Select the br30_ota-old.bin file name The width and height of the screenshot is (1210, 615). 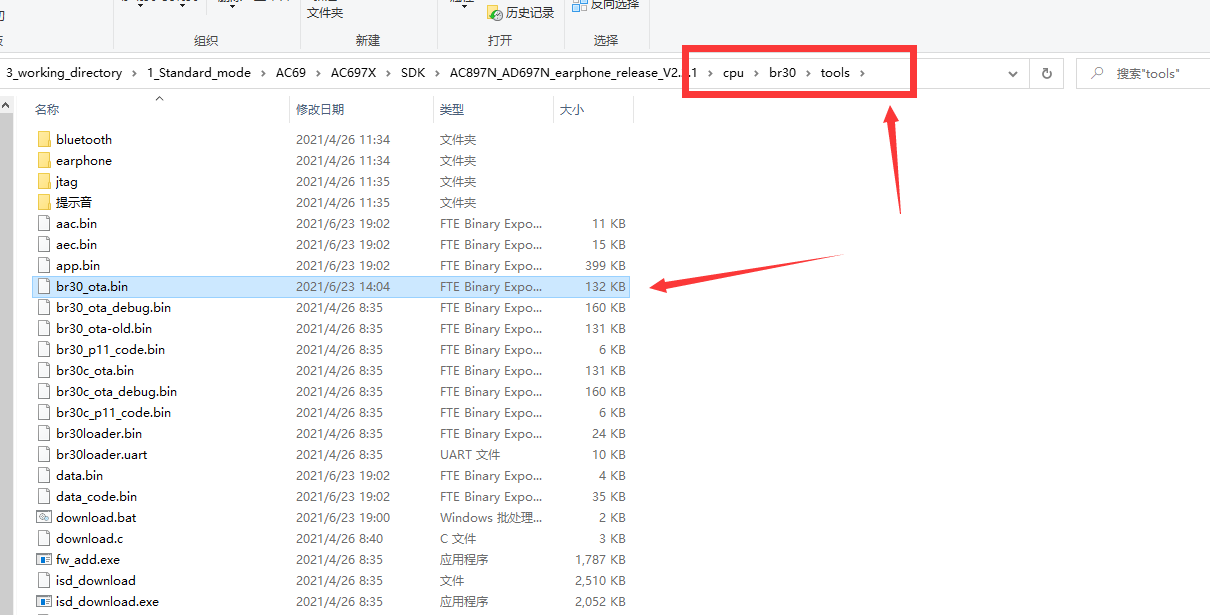pos(104,329)
